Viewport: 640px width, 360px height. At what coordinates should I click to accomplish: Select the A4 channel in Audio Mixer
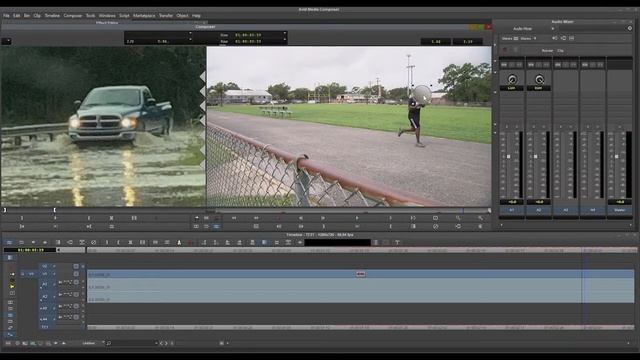592,210
